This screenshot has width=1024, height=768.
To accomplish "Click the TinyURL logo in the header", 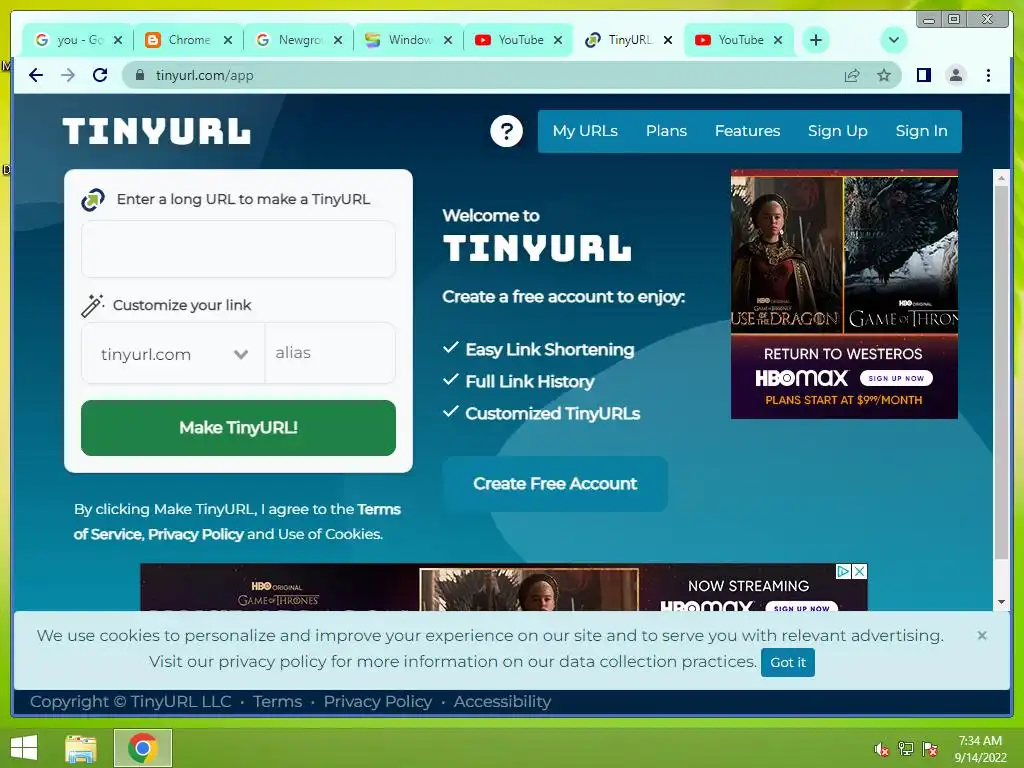I will [157, 131].
